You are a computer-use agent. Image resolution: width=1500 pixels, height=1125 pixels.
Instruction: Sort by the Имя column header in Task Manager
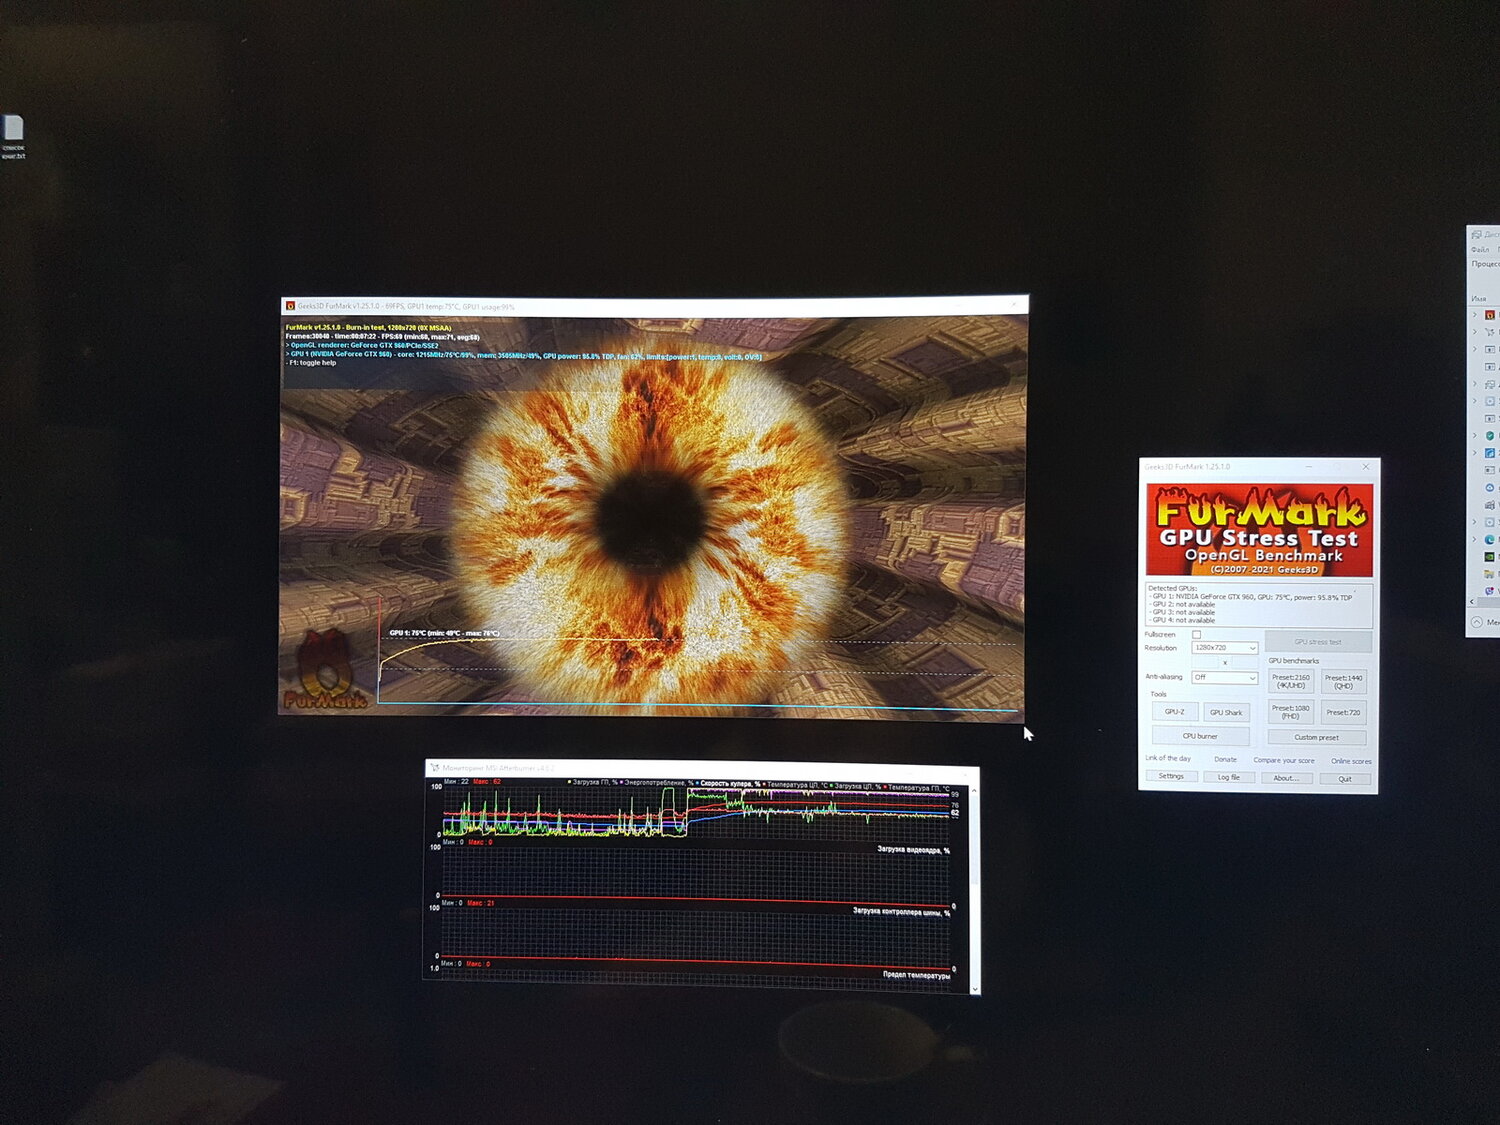coord(1479,298)
